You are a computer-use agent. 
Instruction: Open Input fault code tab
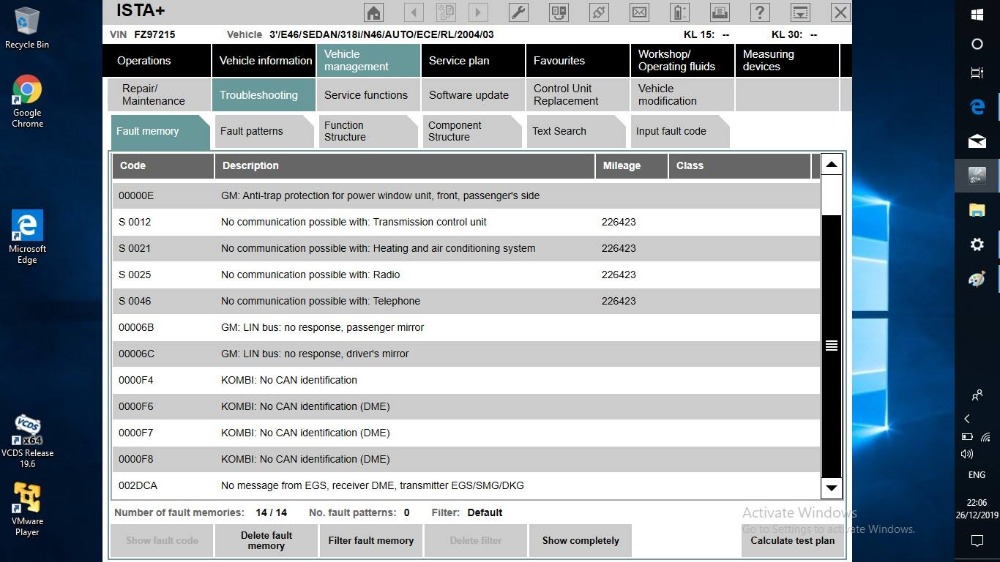679,131
